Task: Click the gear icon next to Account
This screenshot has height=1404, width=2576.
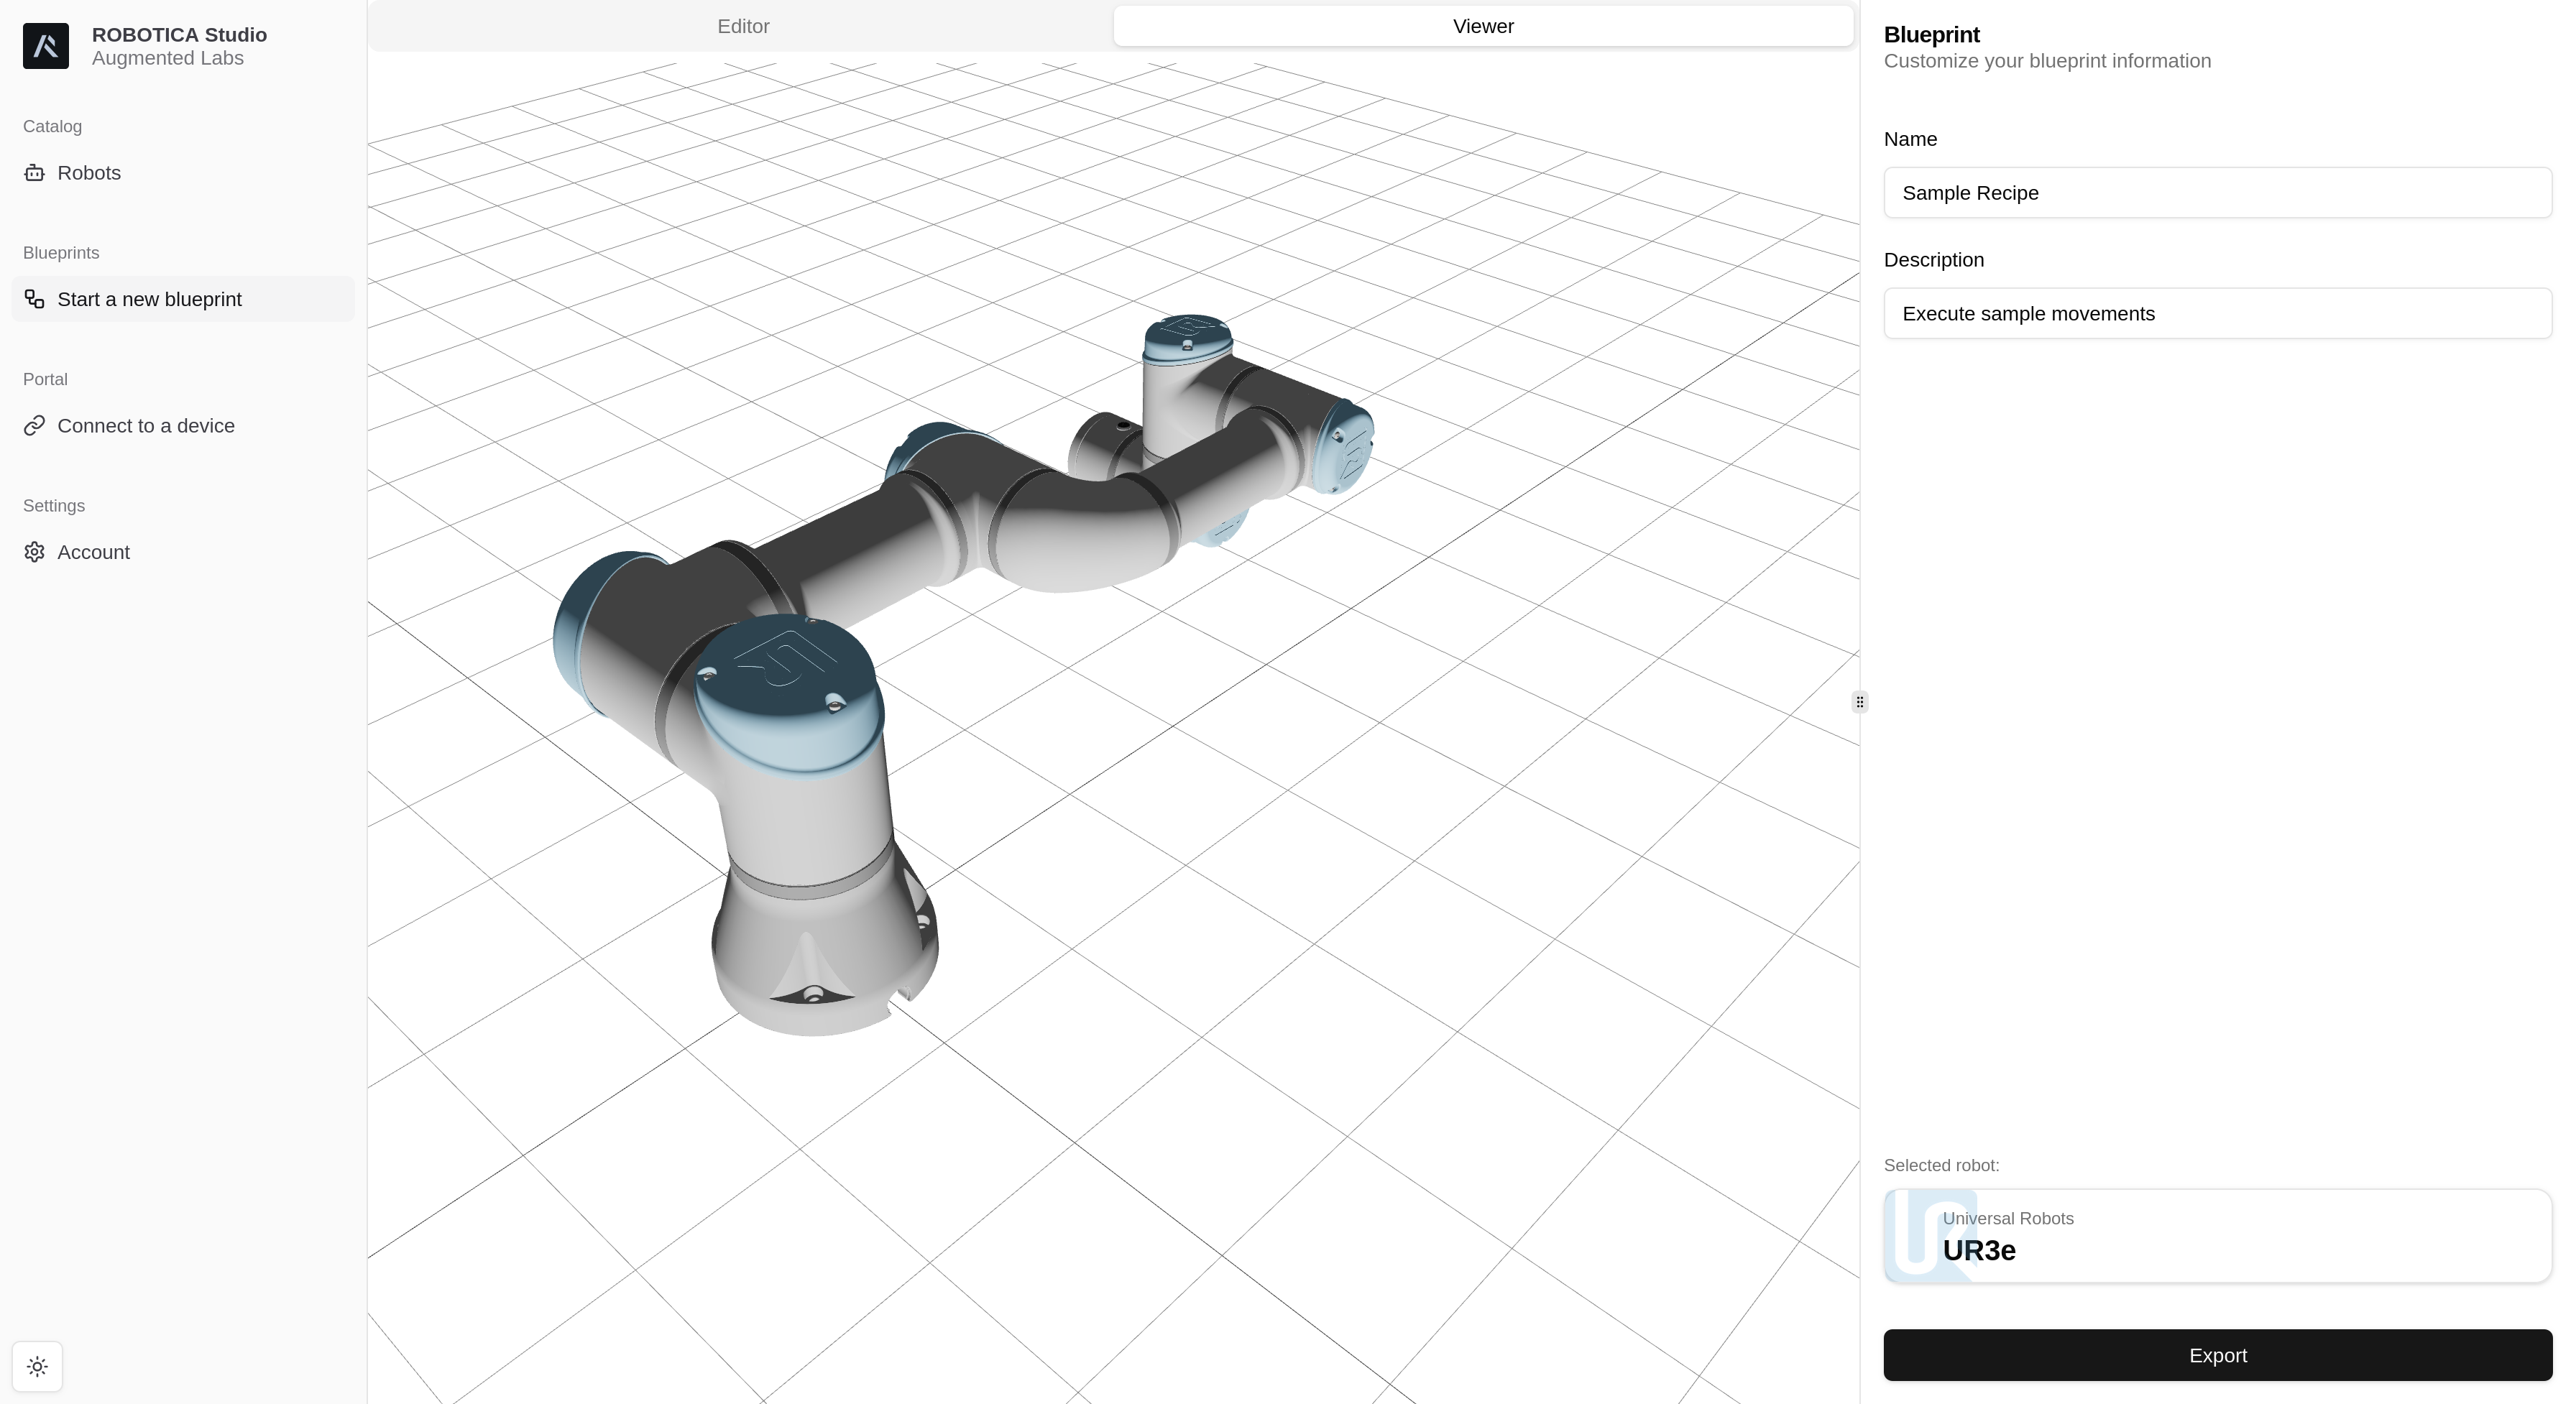Action: pos(35,552)
